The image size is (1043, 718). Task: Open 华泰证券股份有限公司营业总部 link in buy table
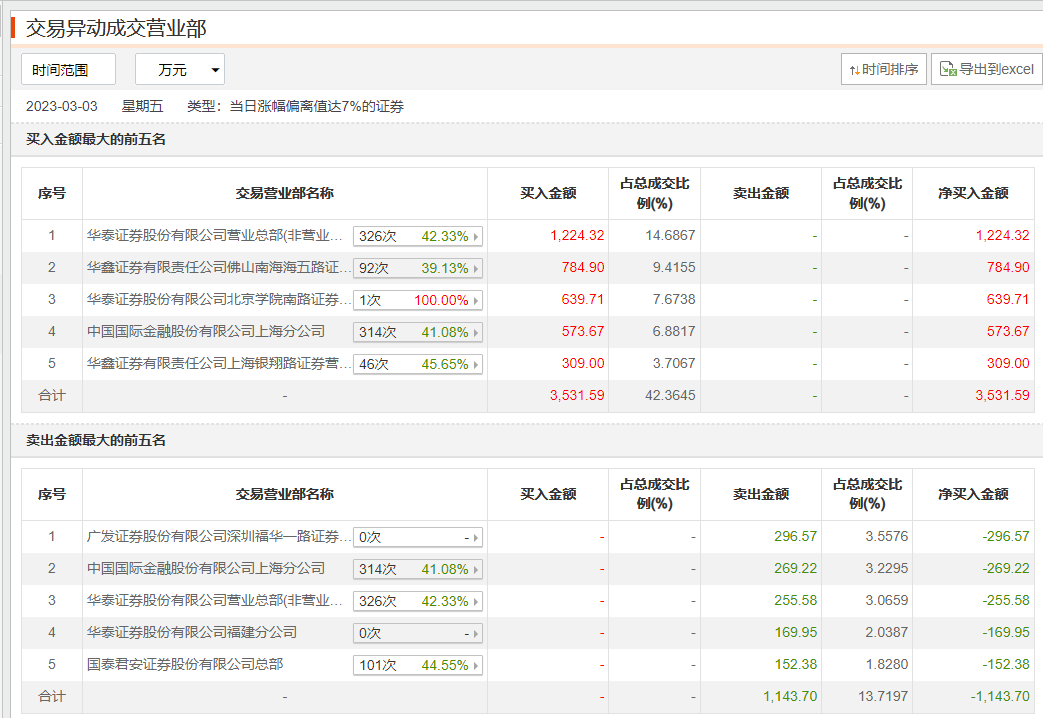[x=215, y=236]
